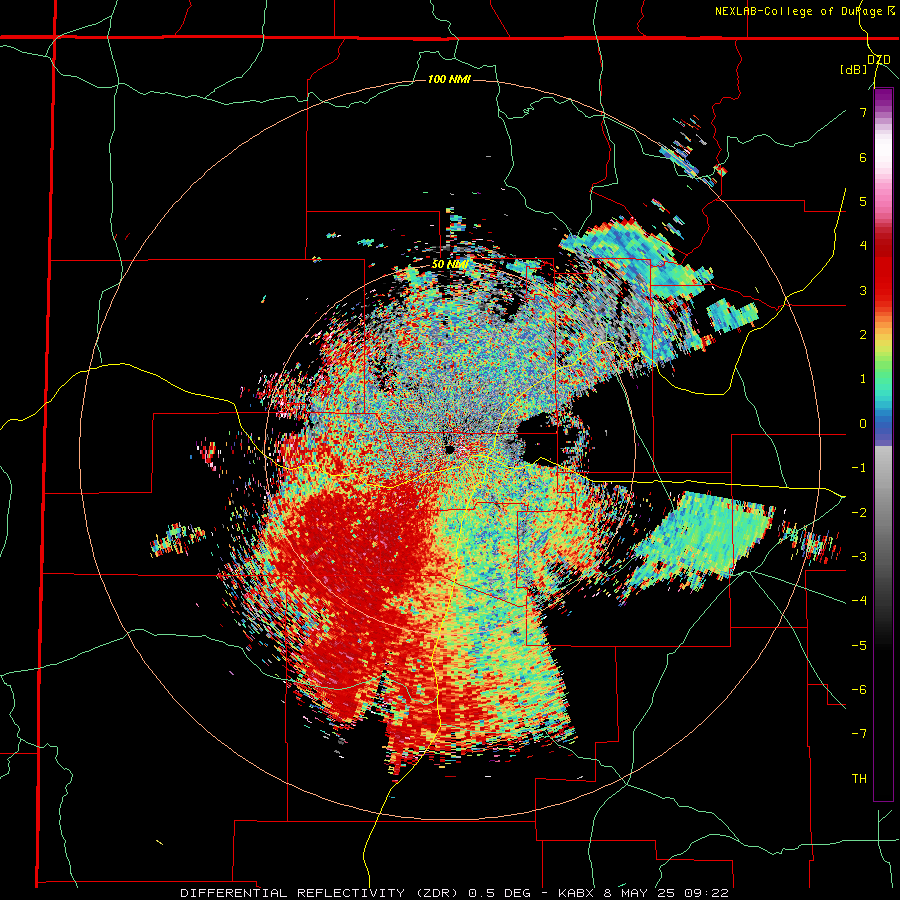Image resolution: width=900 pixels, height=900 pixels.
Task: Click the 3 value on color scale
Action: (863, 290)
